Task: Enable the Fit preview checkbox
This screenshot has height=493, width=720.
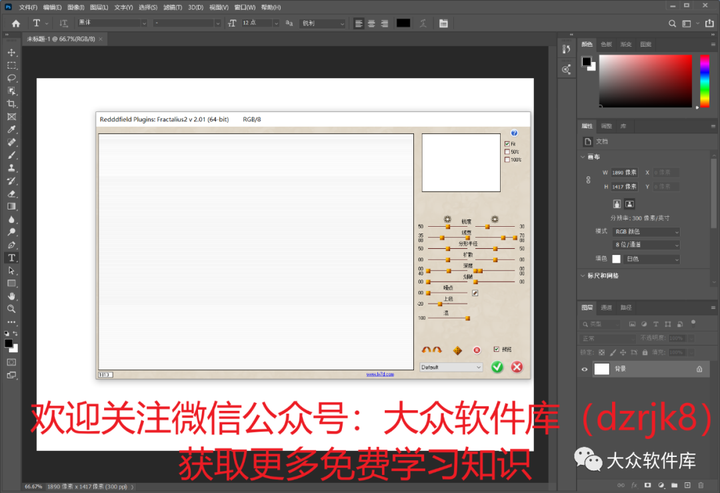Action: pyautogui.click(x=507, y=144)
